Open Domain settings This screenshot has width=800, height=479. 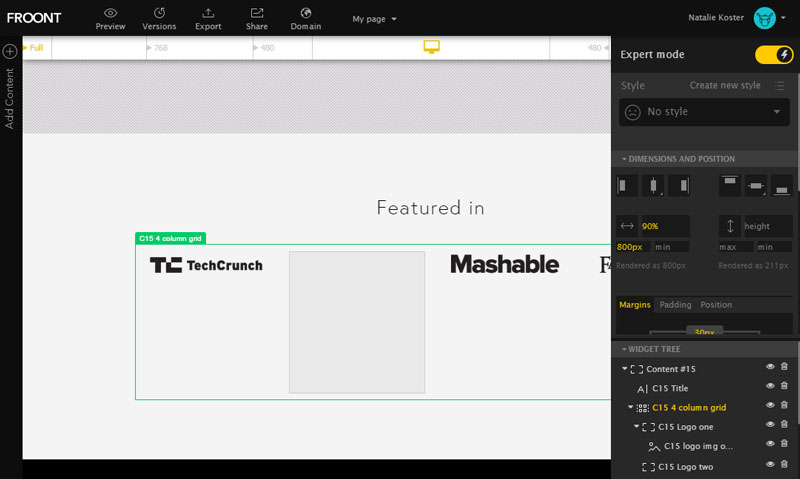click(306, 18)
